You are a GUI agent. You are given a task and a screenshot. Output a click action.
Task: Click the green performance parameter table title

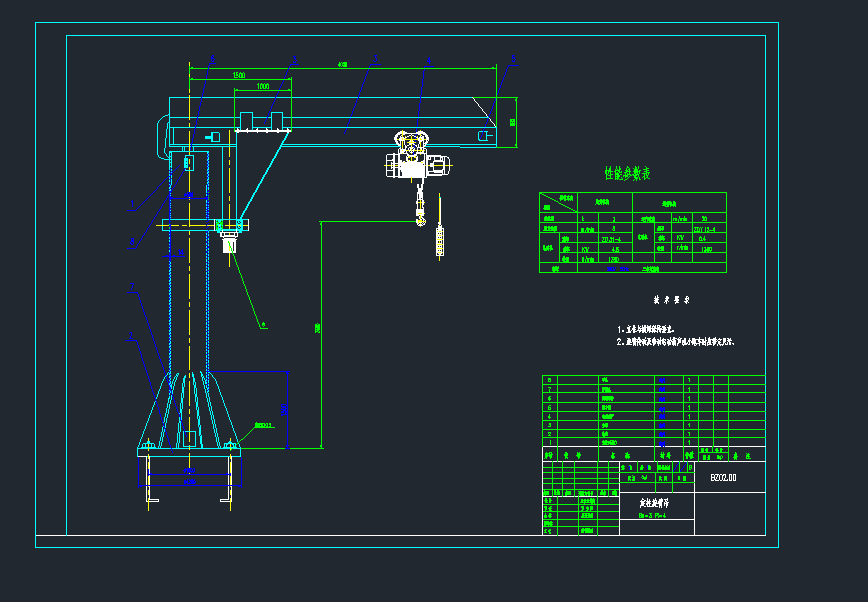pyautogui.click(x=627, y=174)
